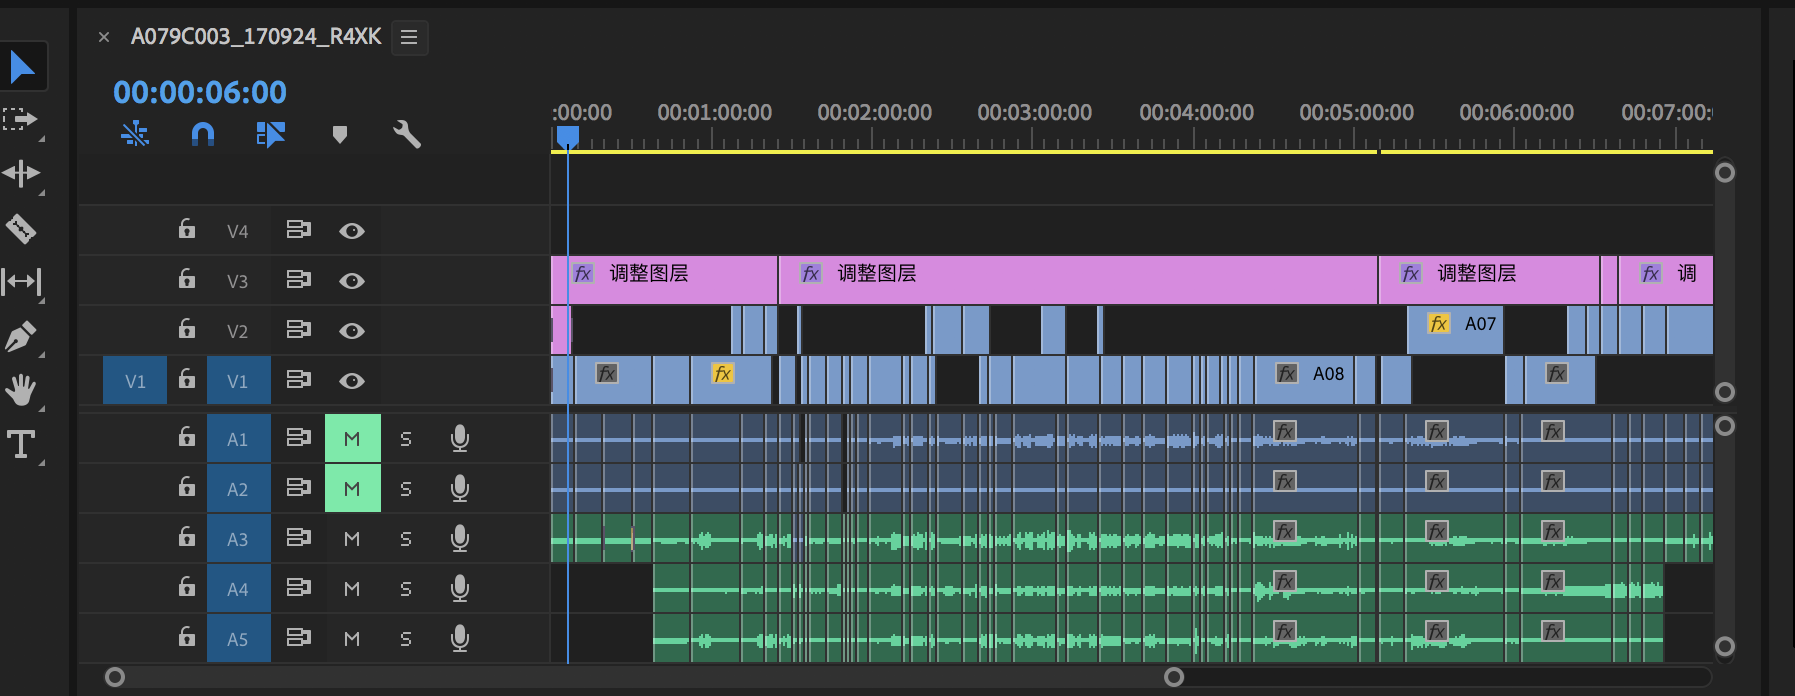Viewport: 1795px width, 696px height.
Task: Open Timeline Display Settings wrench
Action: (x=407, y=134)
